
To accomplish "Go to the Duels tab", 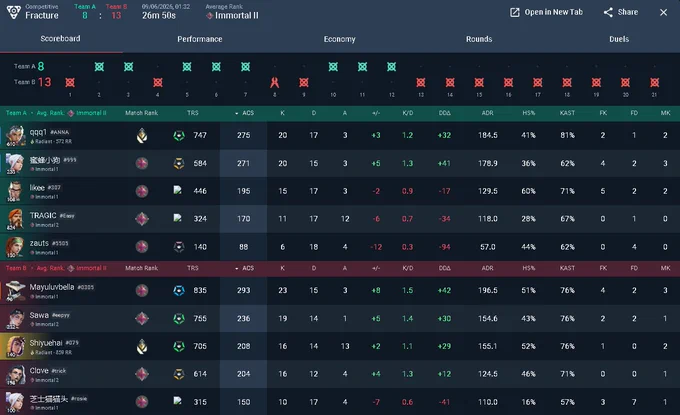I will 619,39.
